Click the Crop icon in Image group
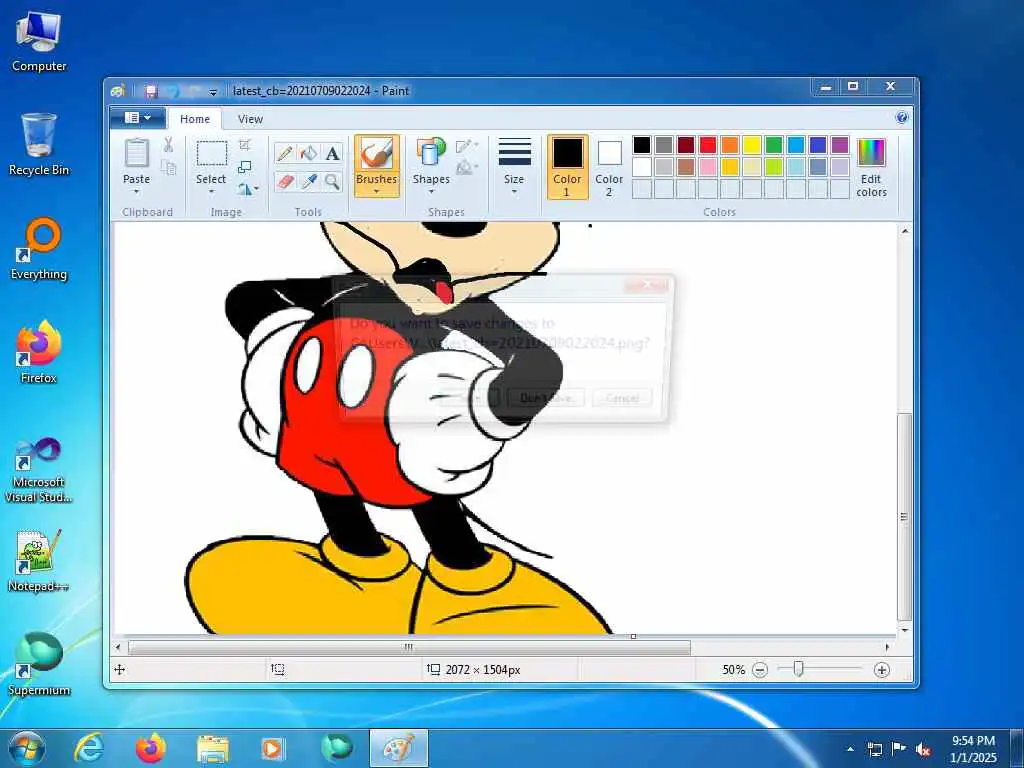Viewport: 1024px width, 768px height. (245, 145)
